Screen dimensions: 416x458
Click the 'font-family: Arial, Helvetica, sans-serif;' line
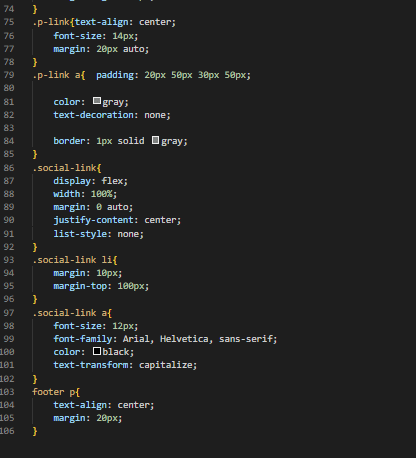click(165, 339)
